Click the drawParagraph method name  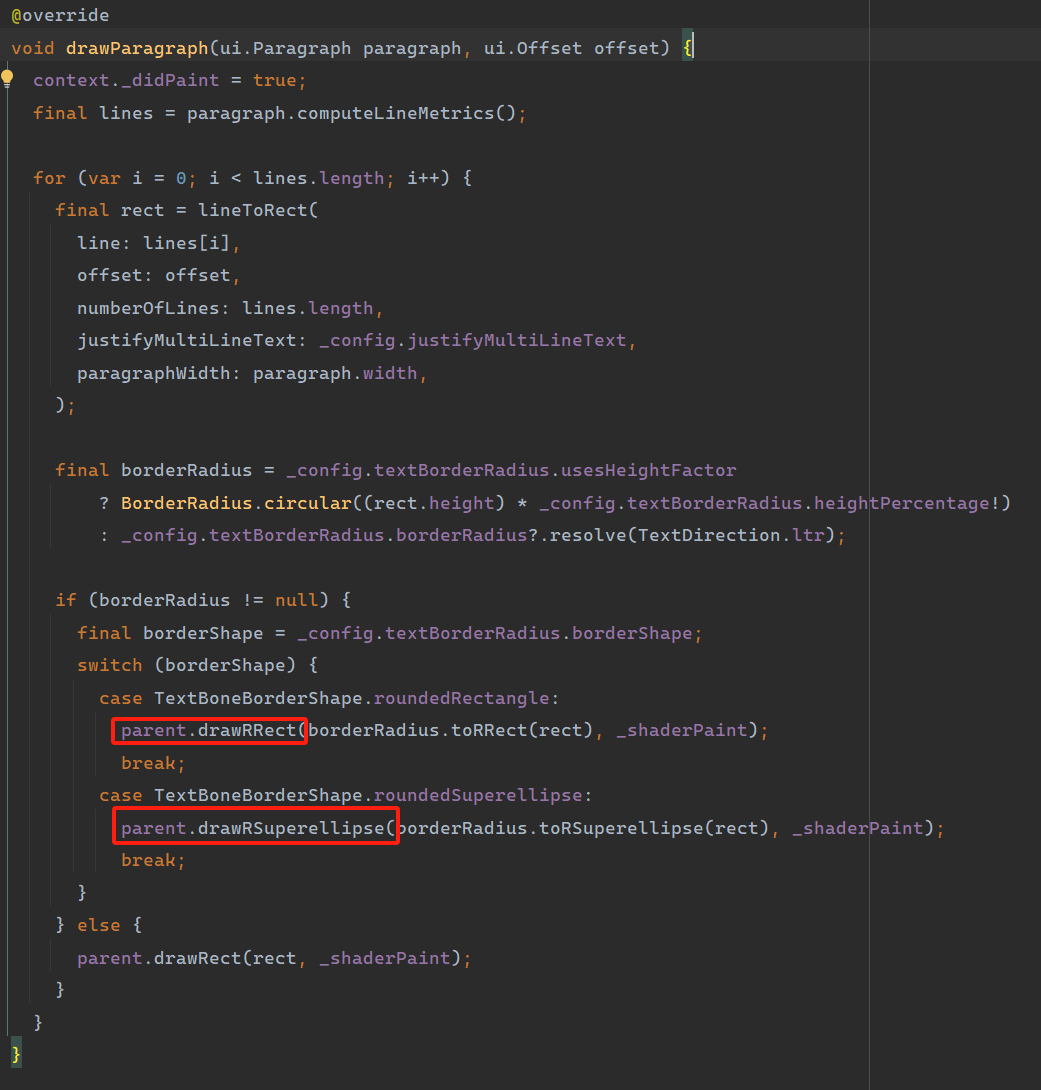[137, 48]
